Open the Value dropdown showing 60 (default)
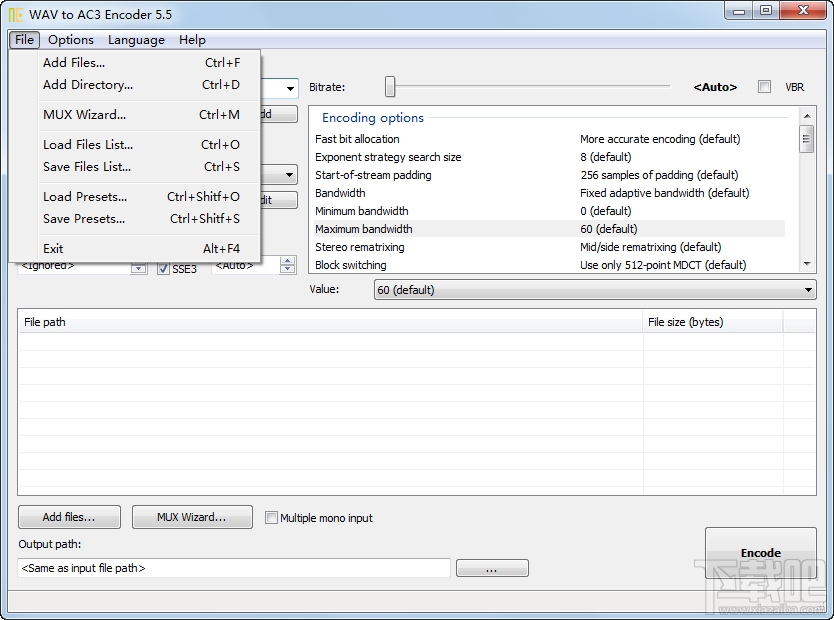This screenshot has height=620, width=834. [x=807, y=289]
